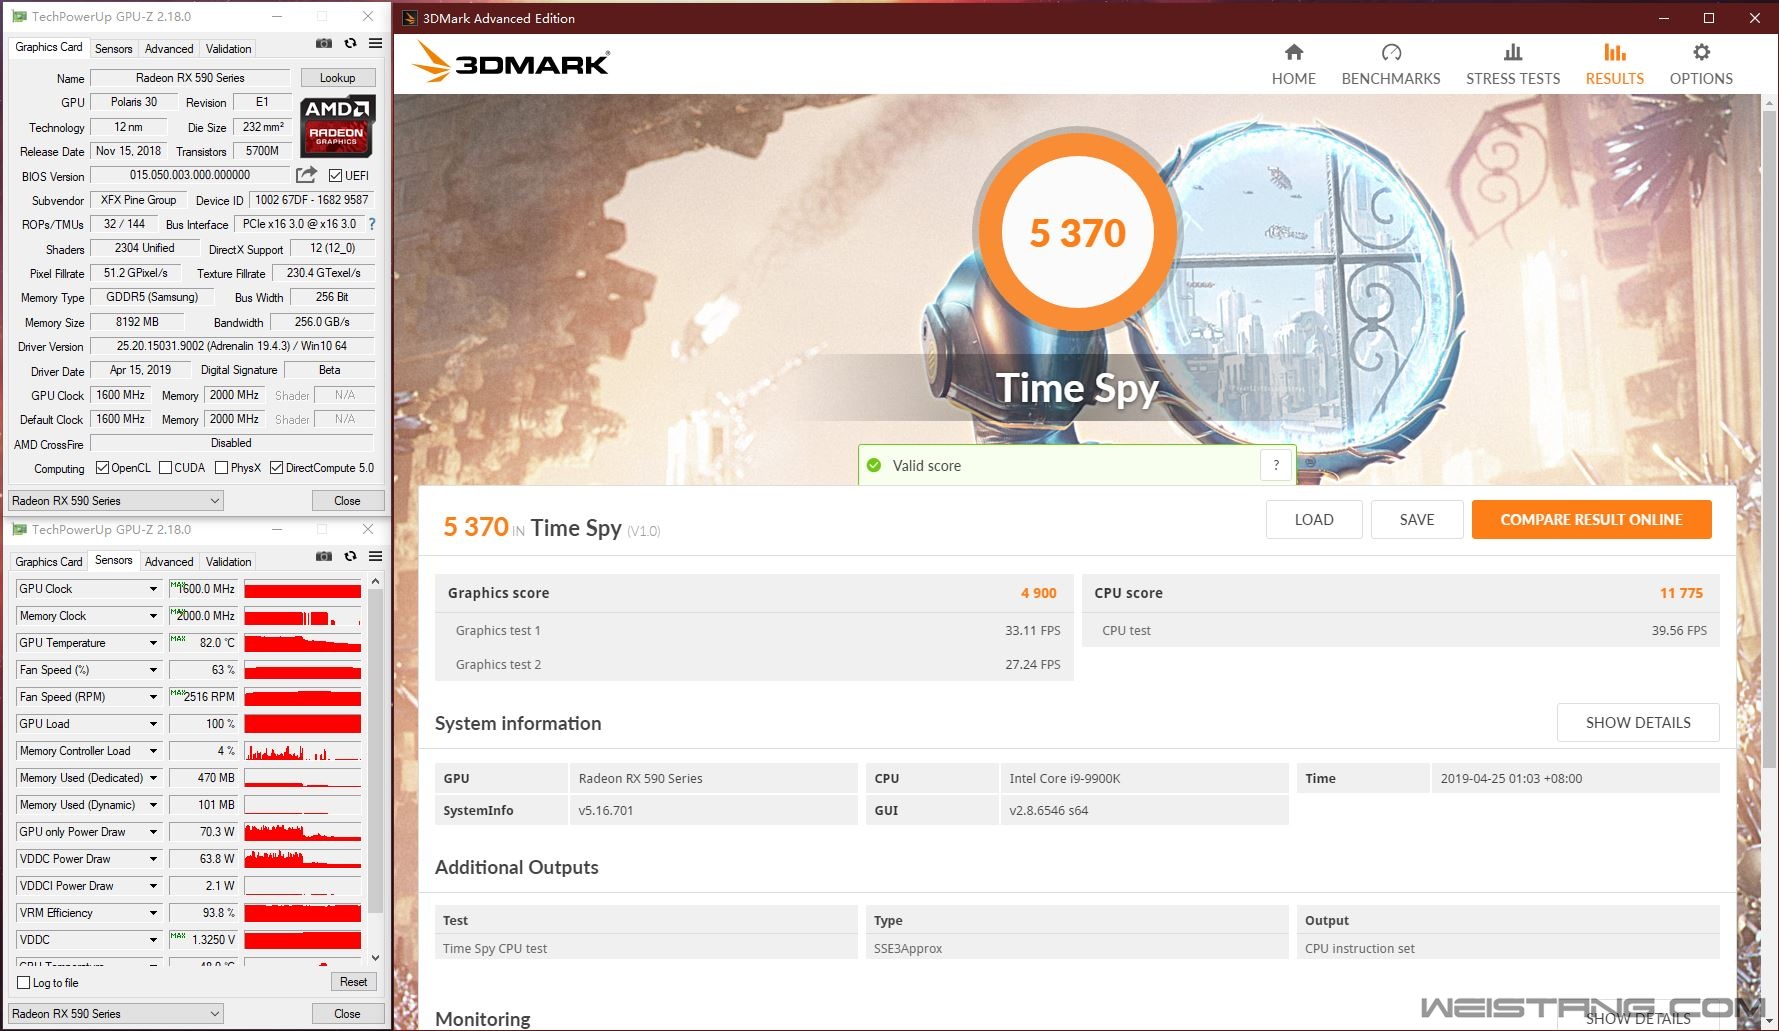Click the Bus Interface question mark icon
The height and width of the screenshot is (1031, 1779).
pos(372,224)
